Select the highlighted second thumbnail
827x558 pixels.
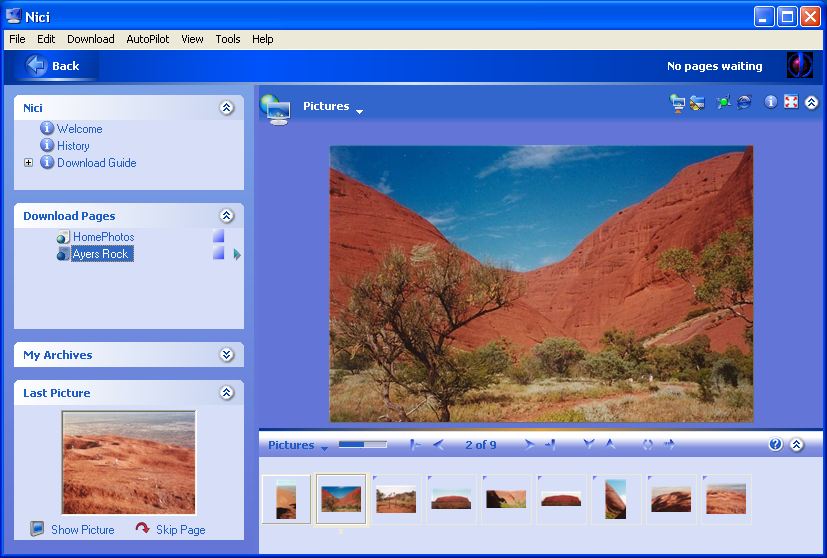click(x=341, y=499)
